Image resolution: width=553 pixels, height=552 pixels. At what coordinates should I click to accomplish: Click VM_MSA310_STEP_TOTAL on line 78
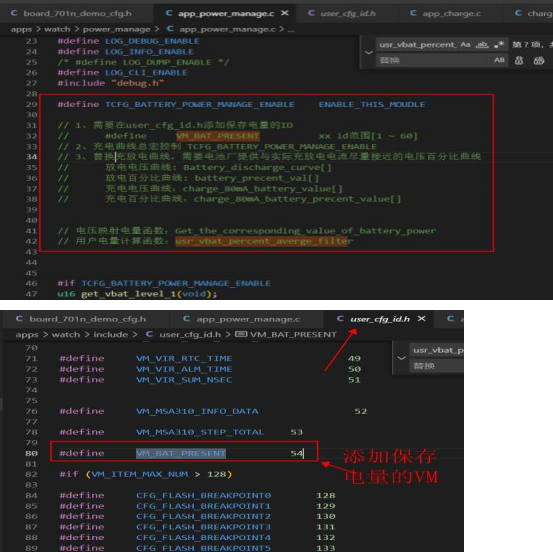coord(200,432)
